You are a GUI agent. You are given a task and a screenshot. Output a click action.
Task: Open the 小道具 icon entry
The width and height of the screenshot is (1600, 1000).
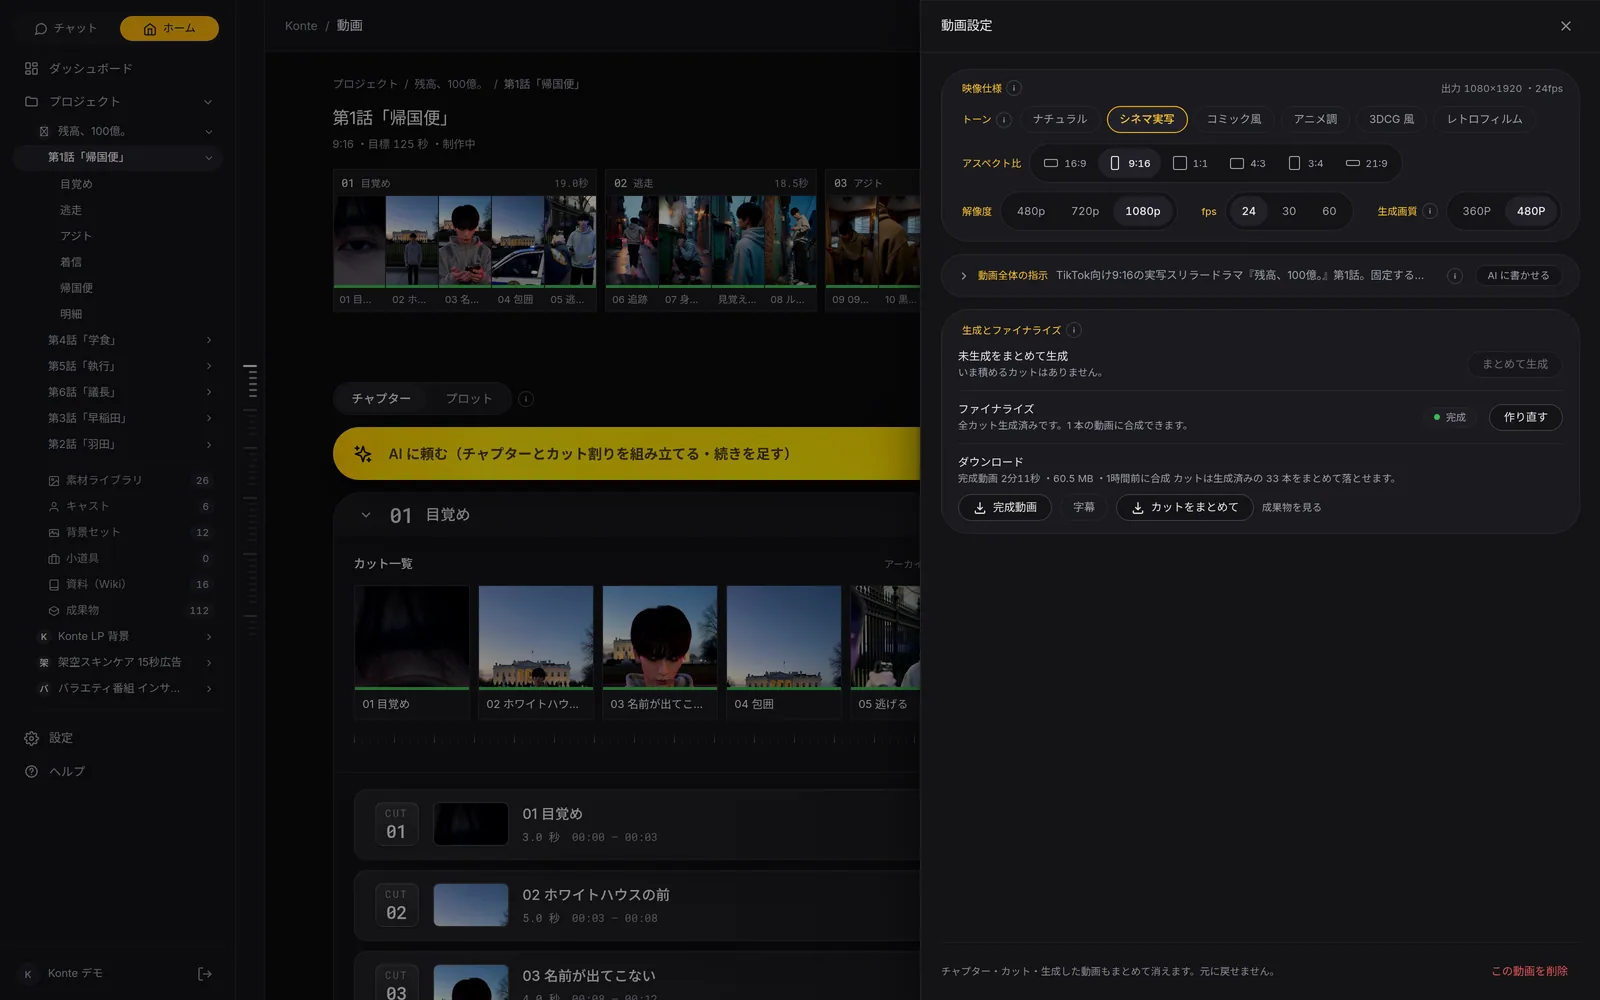click(x=54, y=558)
